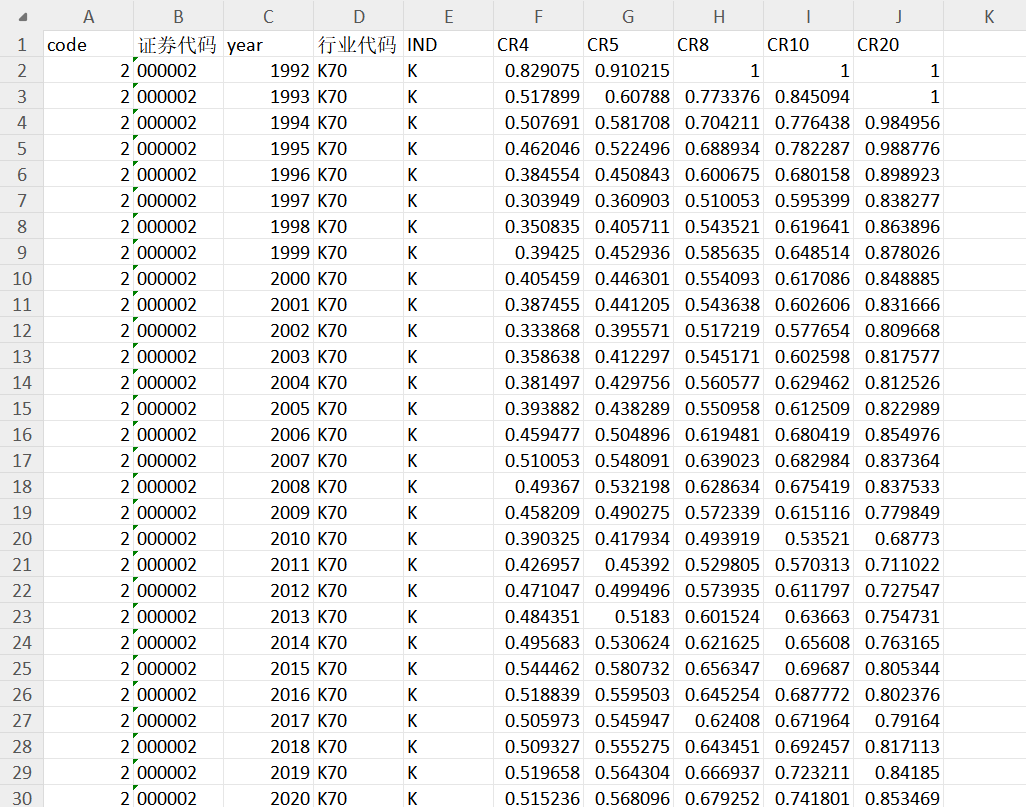Click 000002 cell in row 2
1026x807 pixels.
pos(178,71)
